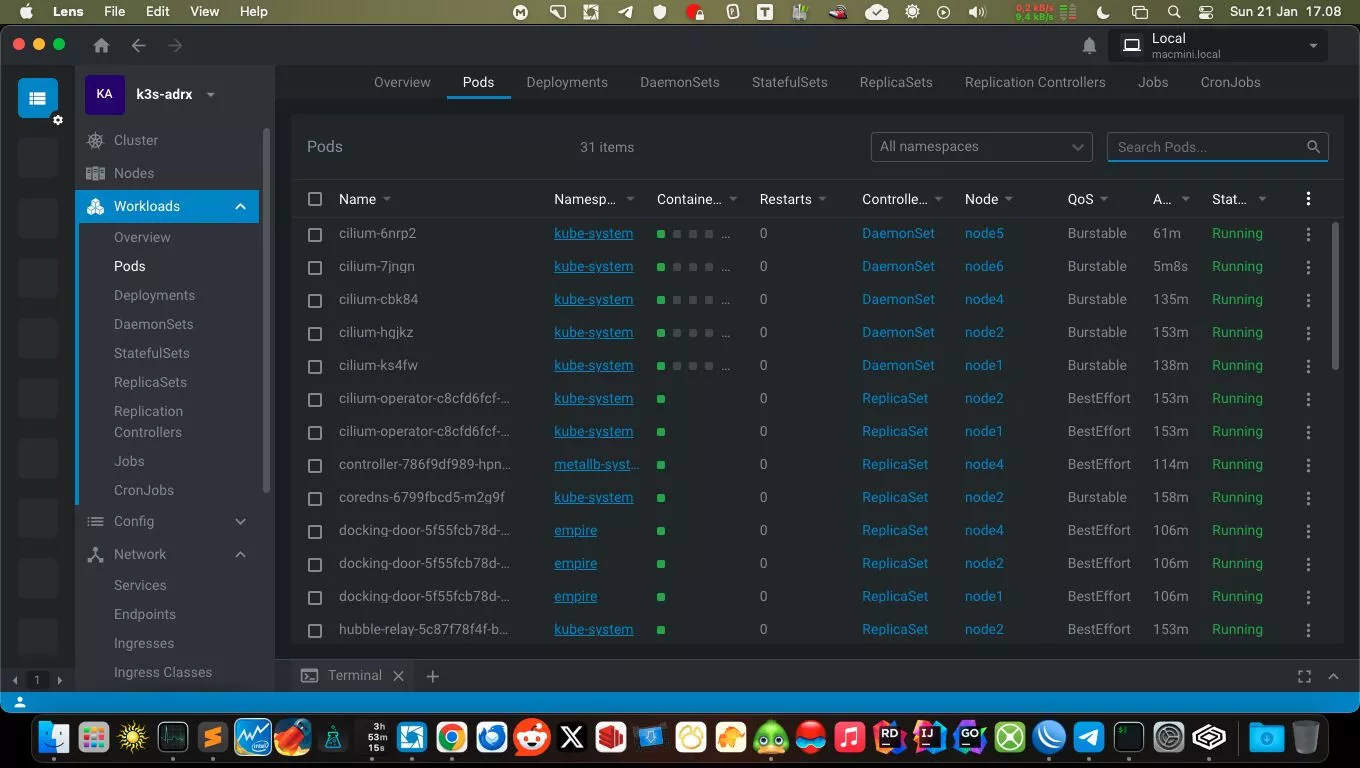This screenshot has width=1360, height=768.
Task: Open ReplicaSet controller link for coredns pod
Action: tap(895, 497)
